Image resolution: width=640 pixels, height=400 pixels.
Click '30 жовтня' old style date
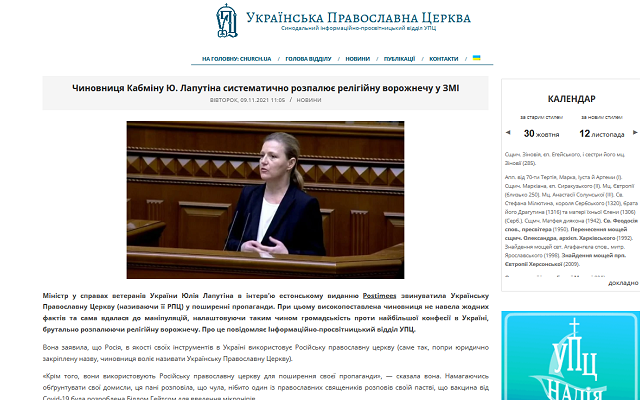pos(542,133)
